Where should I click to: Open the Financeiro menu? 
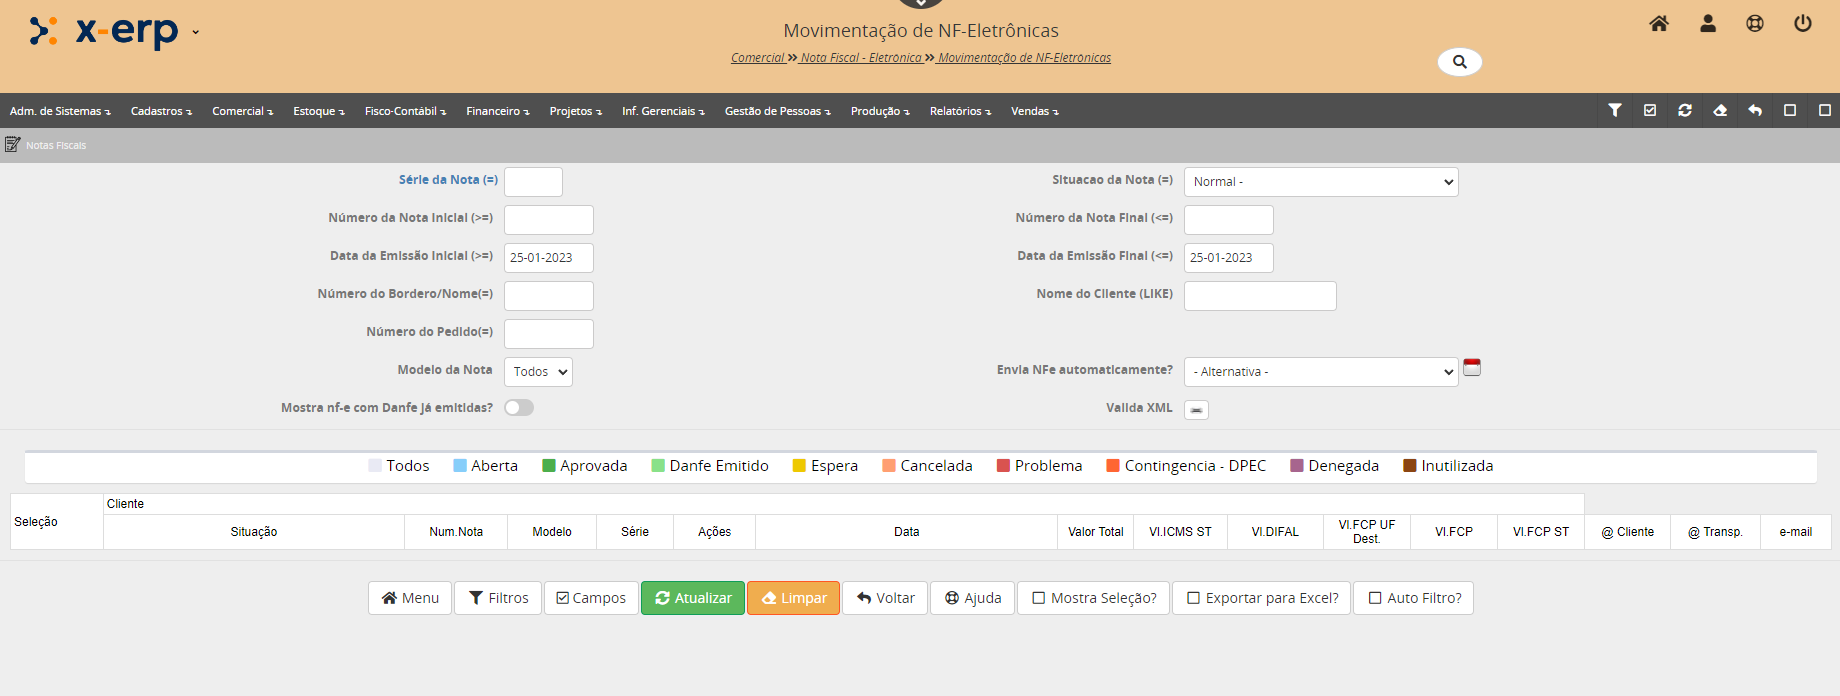(497, 111)
